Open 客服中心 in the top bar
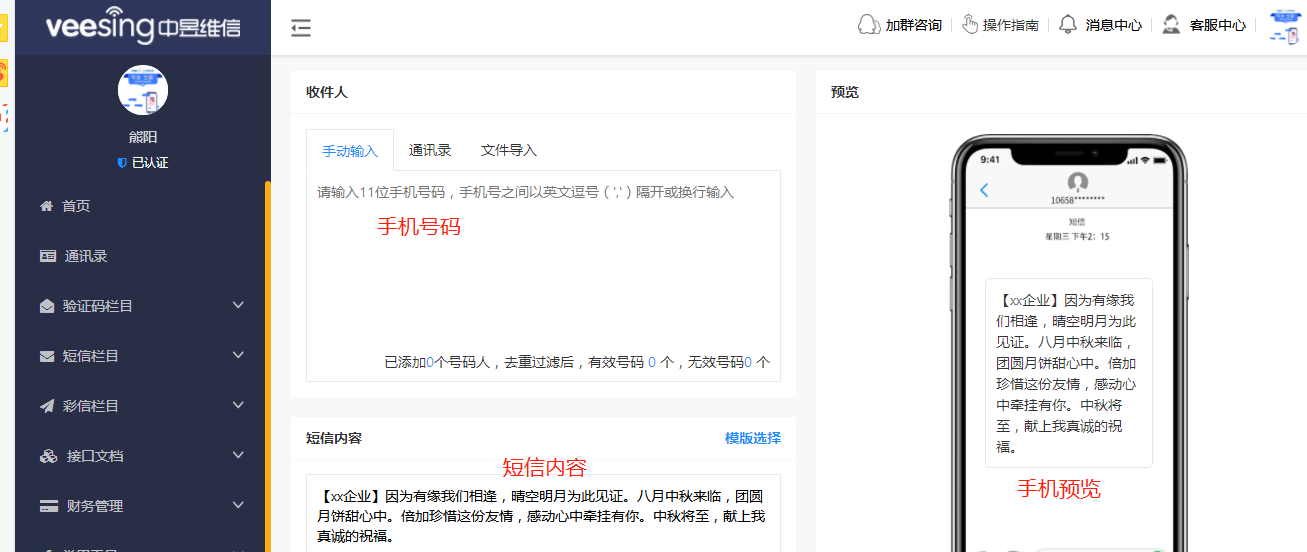The width and height of the screenshot is (1307, 552). point(1218,25)
